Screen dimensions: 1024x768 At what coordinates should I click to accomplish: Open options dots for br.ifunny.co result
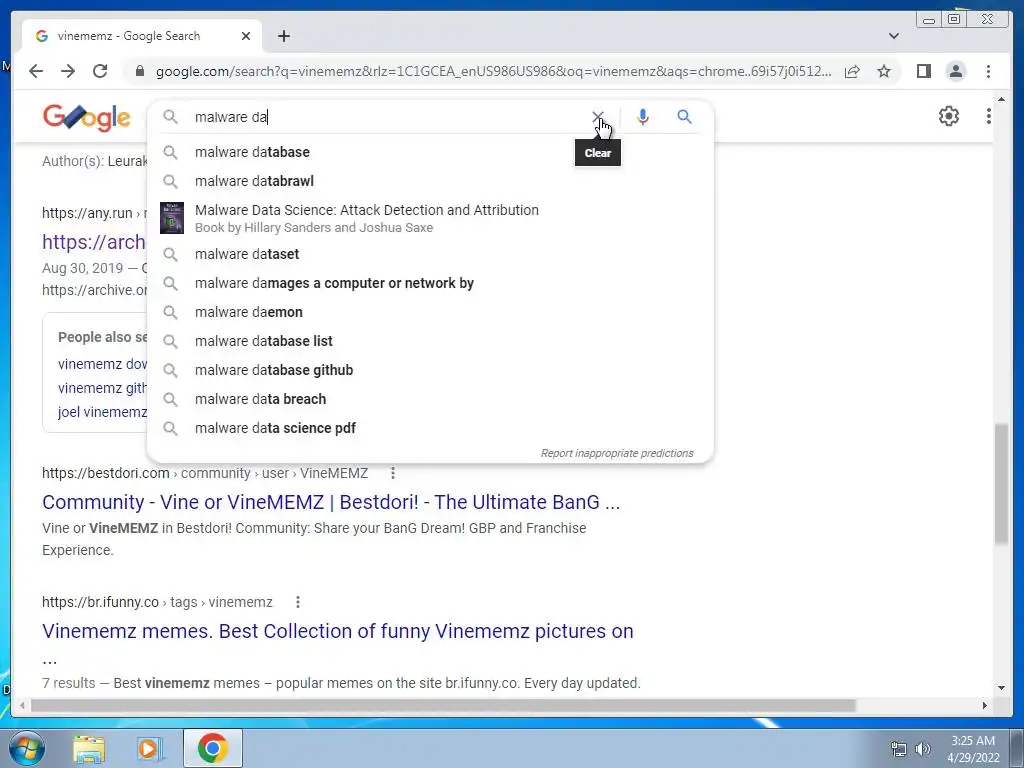coord(298,602)
